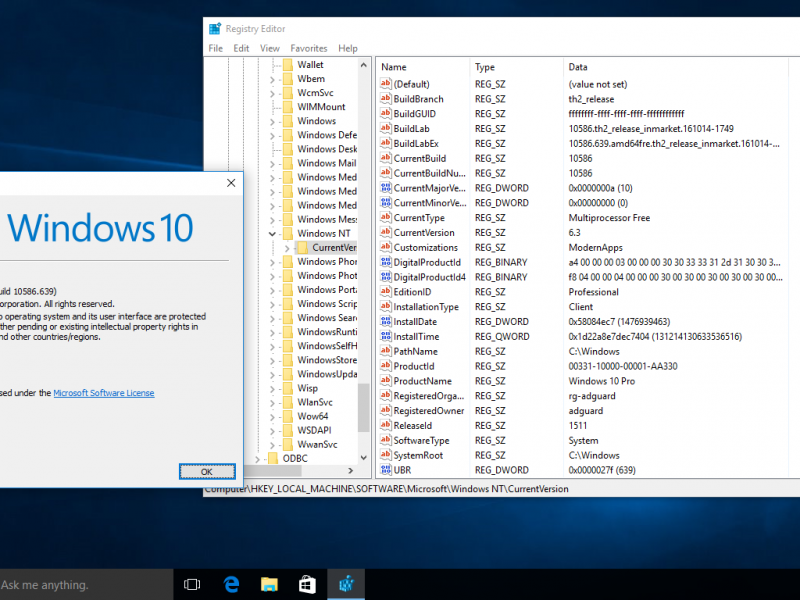Click the BuildBranch string value icon
The width and height of the screenshot is (800, 600).
[386, 98]
